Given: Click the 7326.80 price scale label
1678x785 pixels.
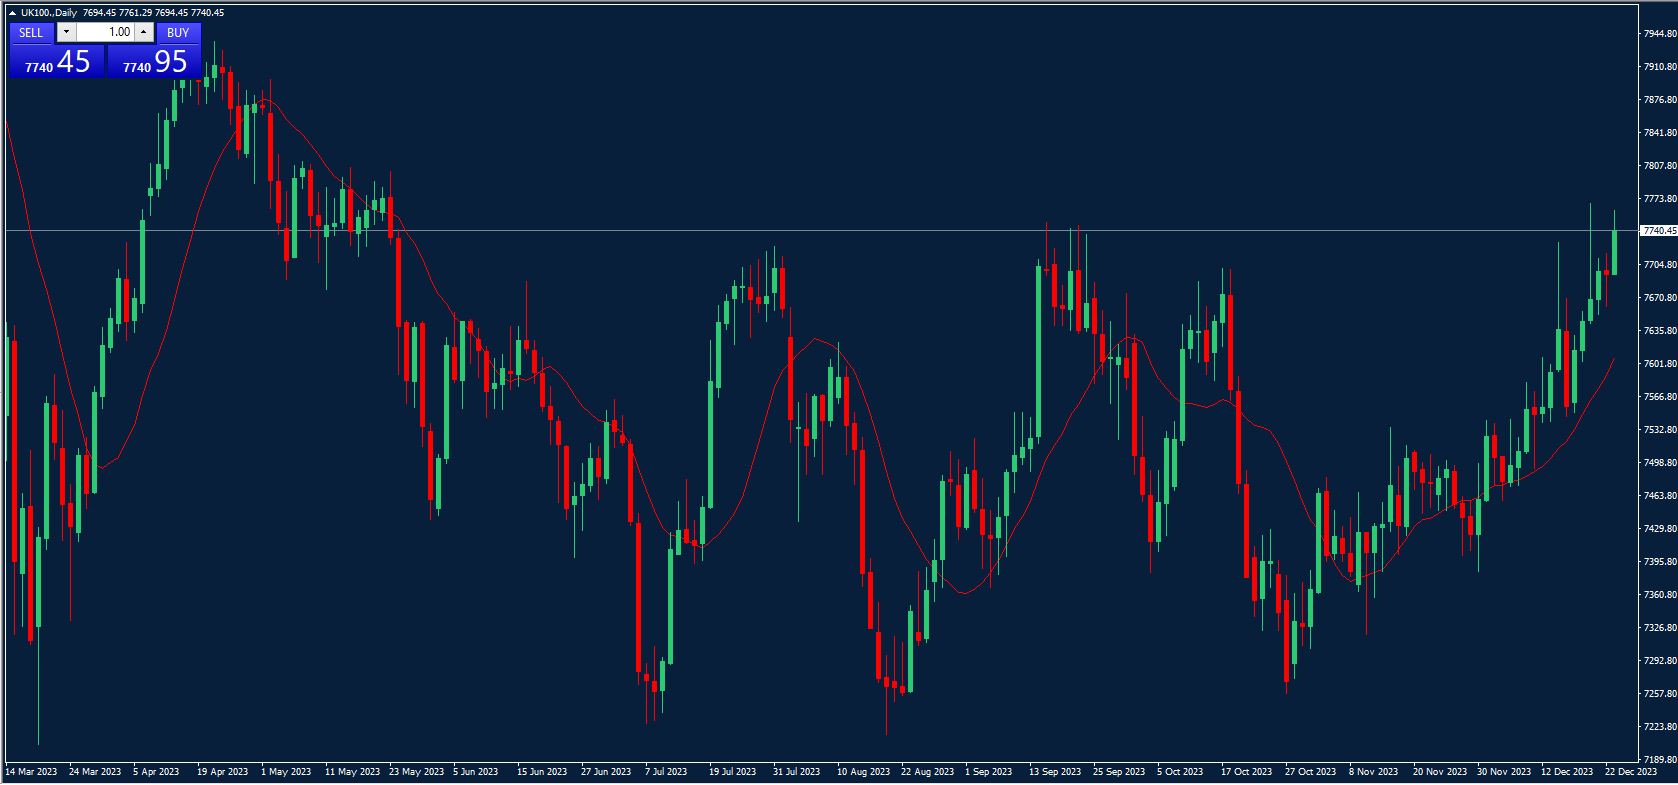Looking at the screenshot, I should click(1660, 628).
